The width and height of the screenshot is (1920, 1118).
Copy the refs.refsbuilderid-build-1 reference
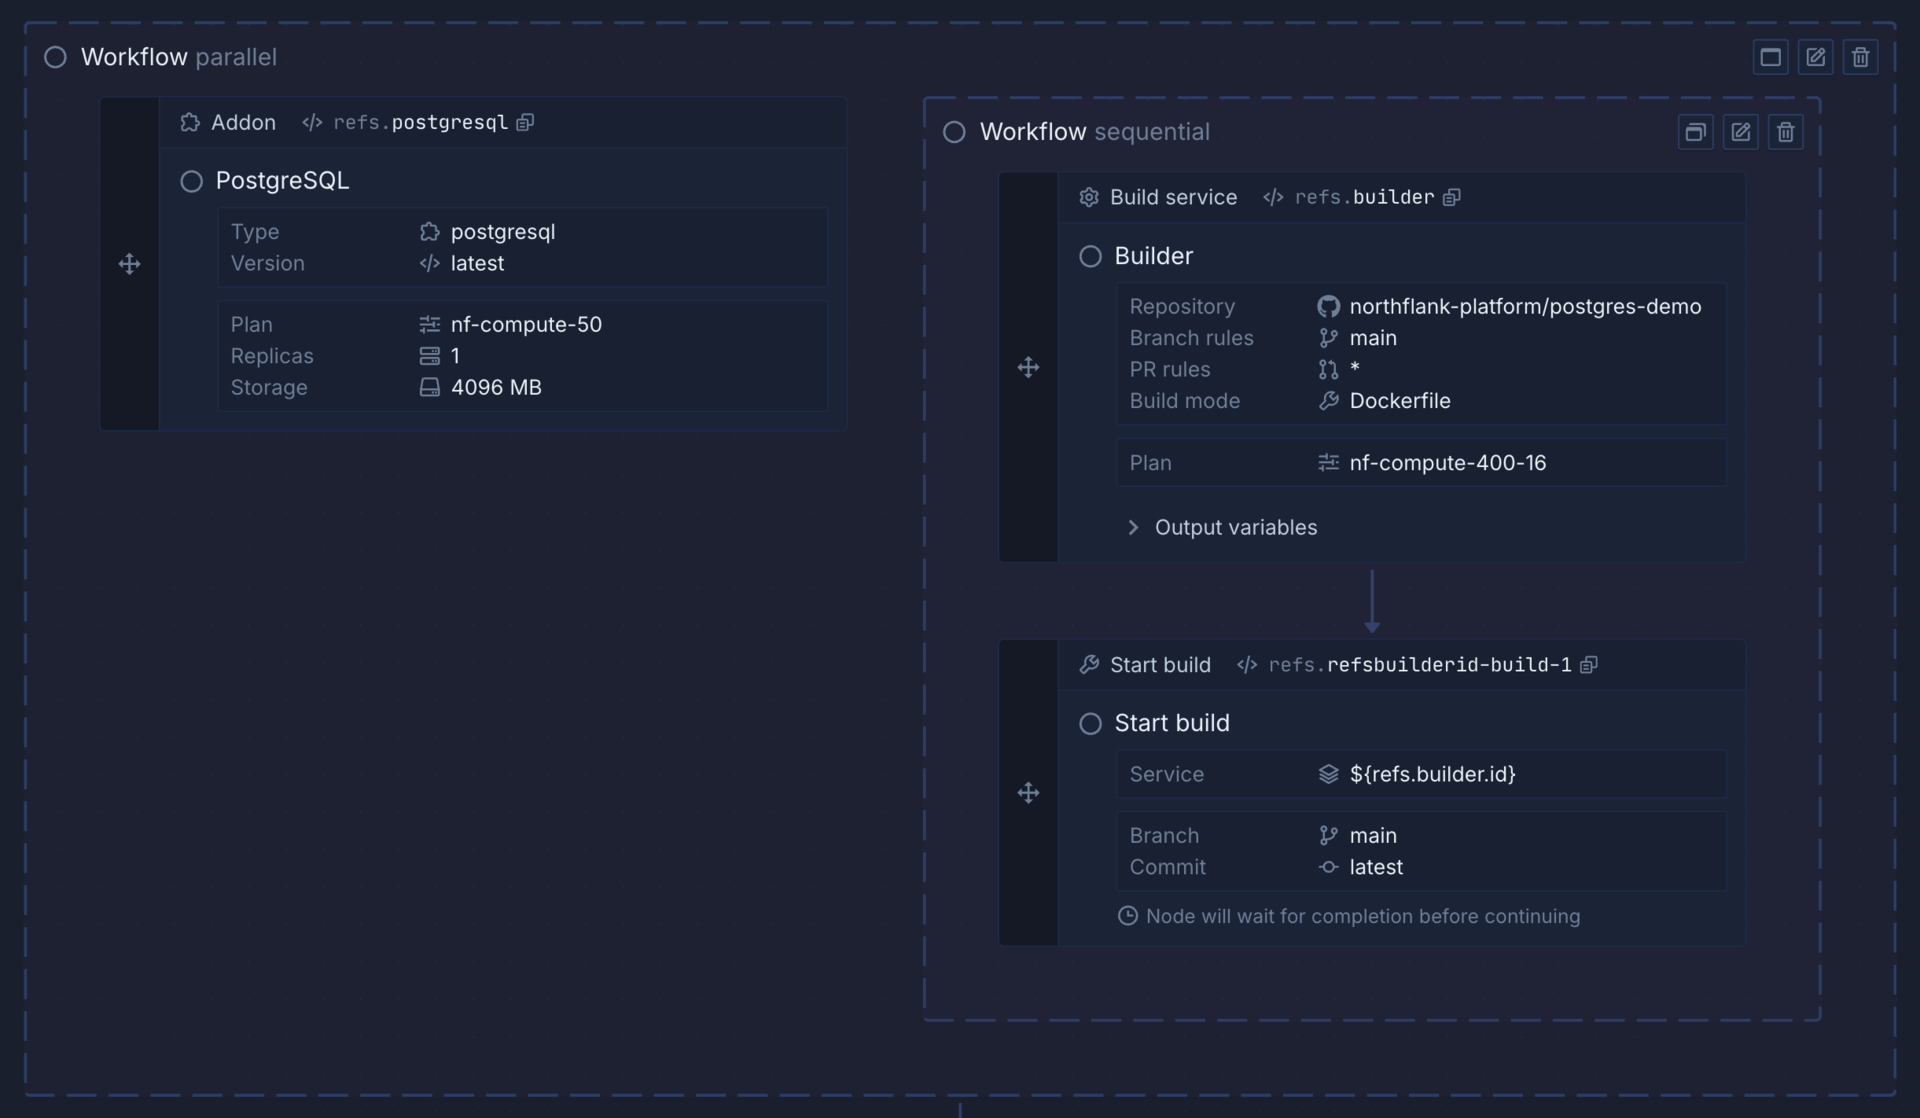click(x=1589, y=665)
